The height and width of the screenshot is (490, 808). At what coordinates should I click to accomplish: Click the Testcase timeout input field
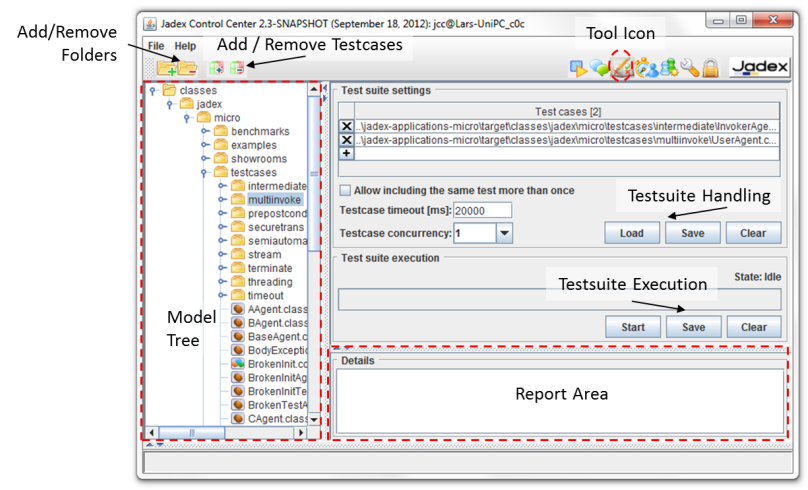coord(482,210)
